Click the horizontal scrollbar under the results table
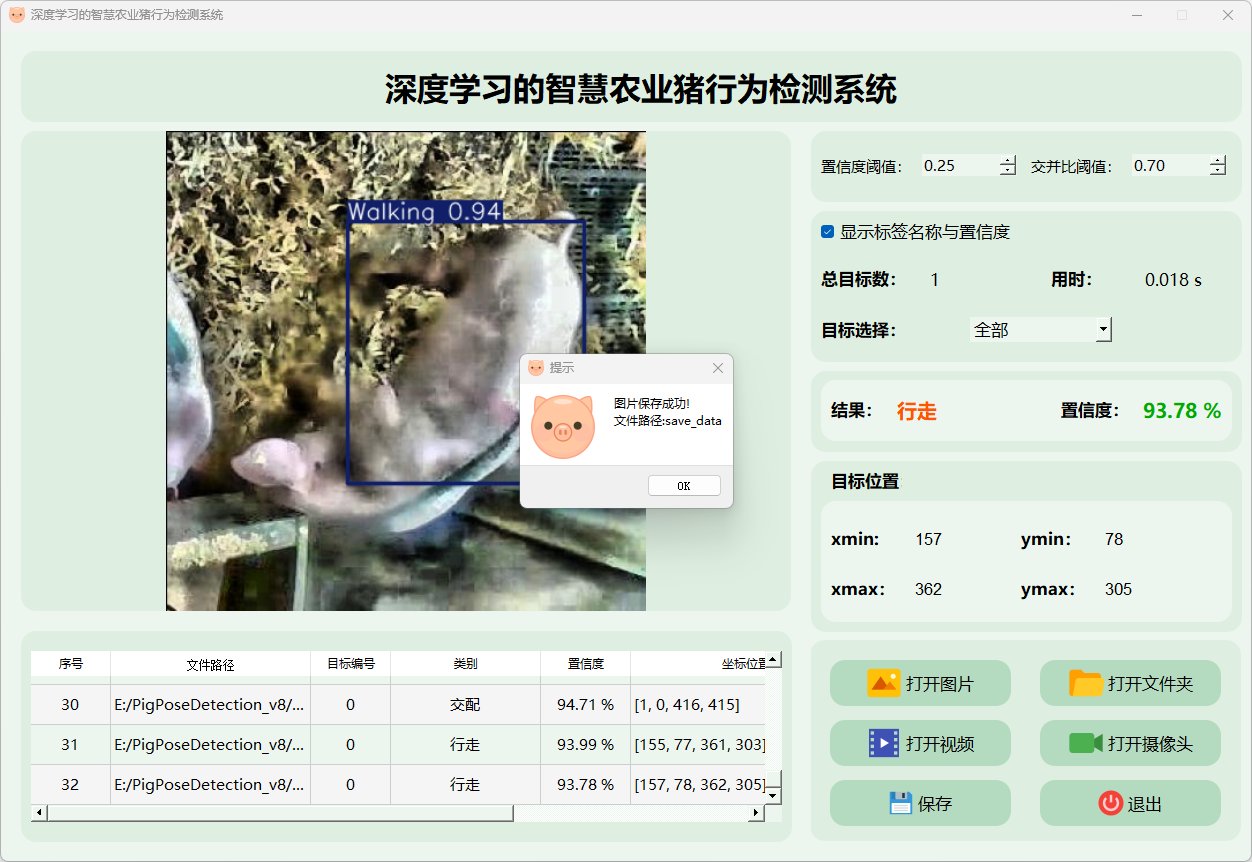This screenshot has width=1252, height=862. coord(280,813)
